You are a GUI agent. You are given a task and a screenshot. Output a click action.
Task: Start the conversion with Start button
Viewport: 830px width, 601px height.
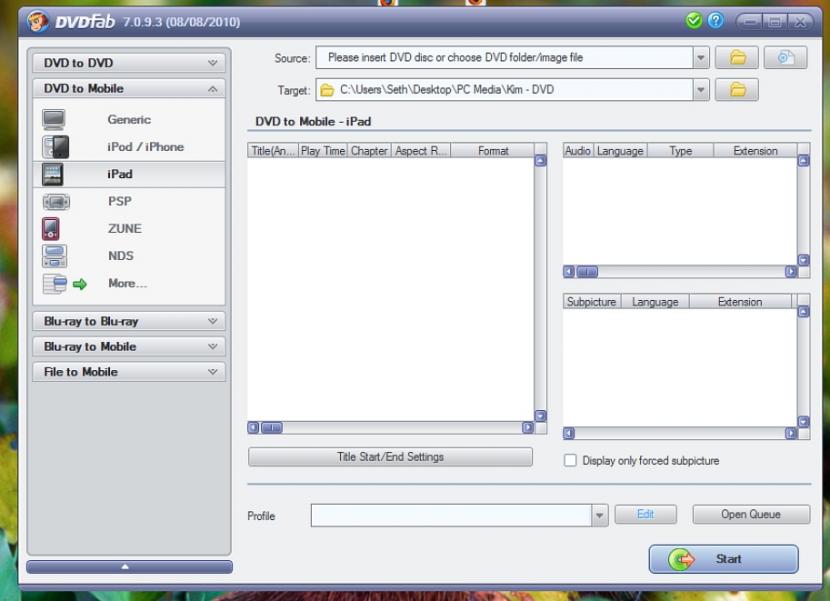(x=724, y=559)
